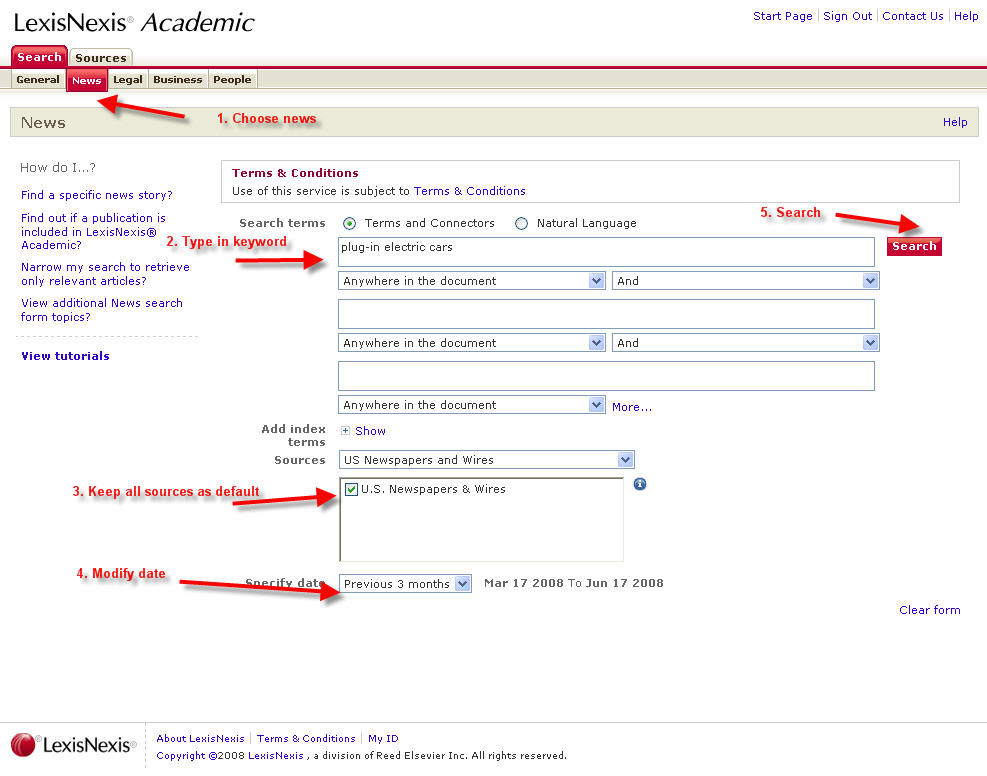Expand the US Newspapers and Wires sources dropdown
This screenshot has height=776, width=987.
487,460
